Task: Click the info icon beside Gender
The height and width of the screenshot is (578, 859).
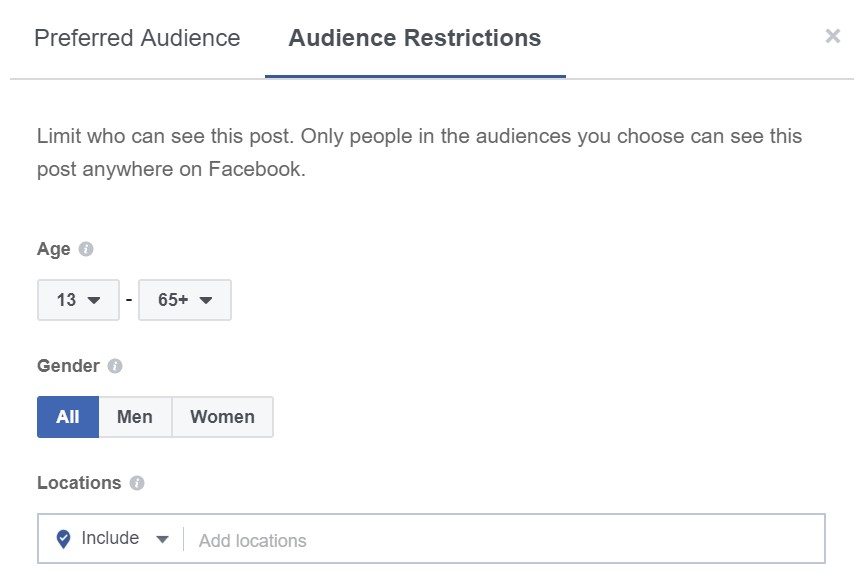Action: click(115, 366)
